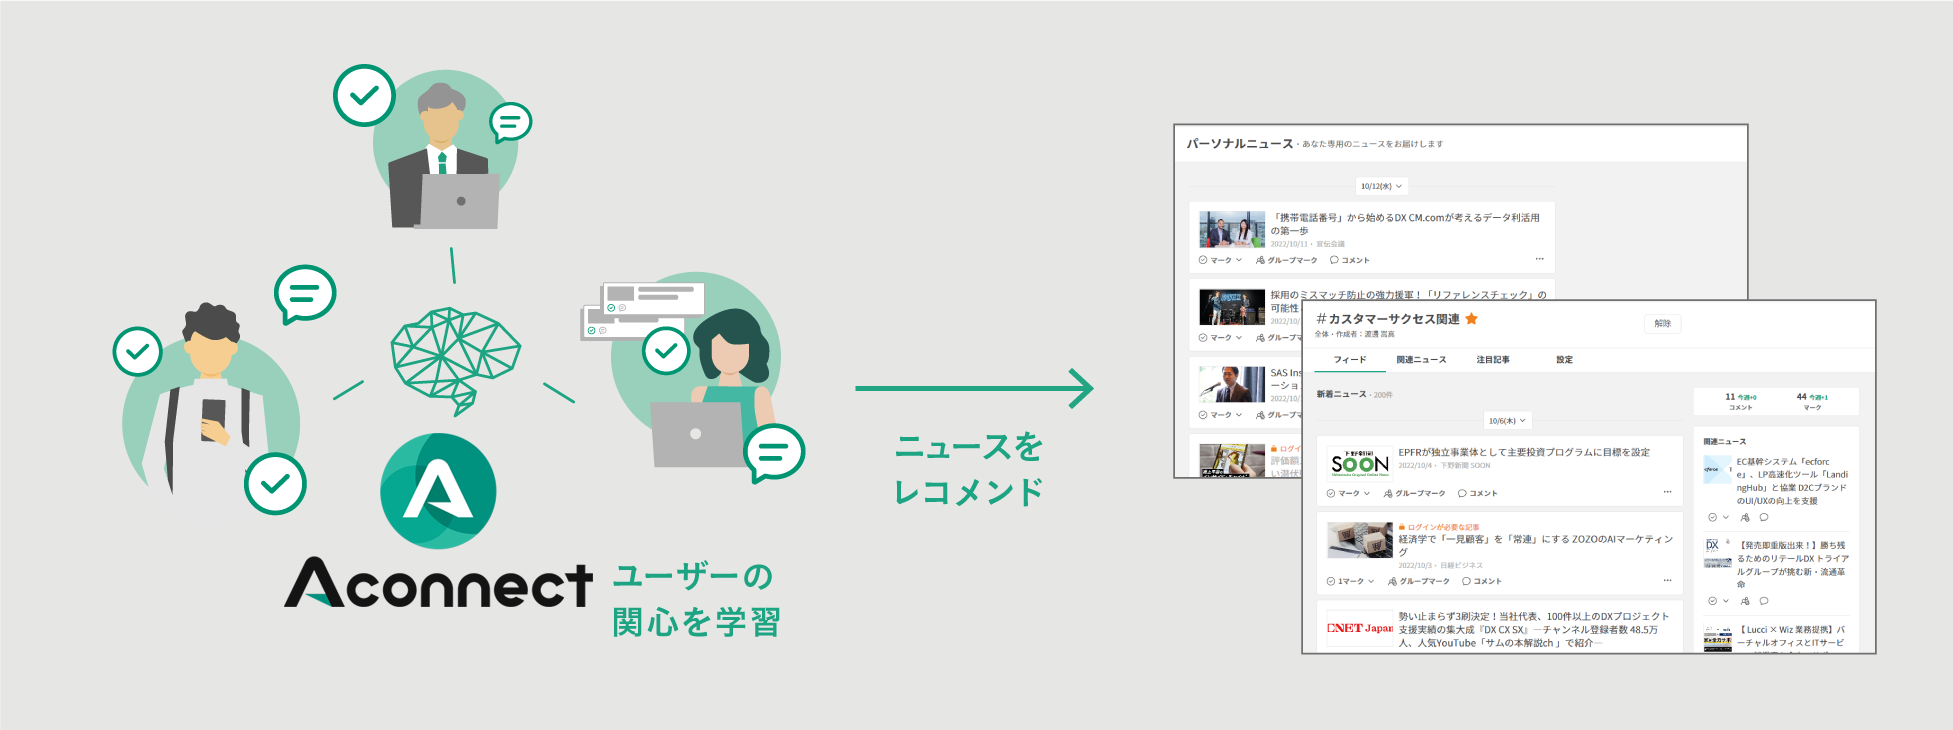
Task: Open the ZOZO article box thumbnail
Action: pyautogui.click(x=1360, y=540)
